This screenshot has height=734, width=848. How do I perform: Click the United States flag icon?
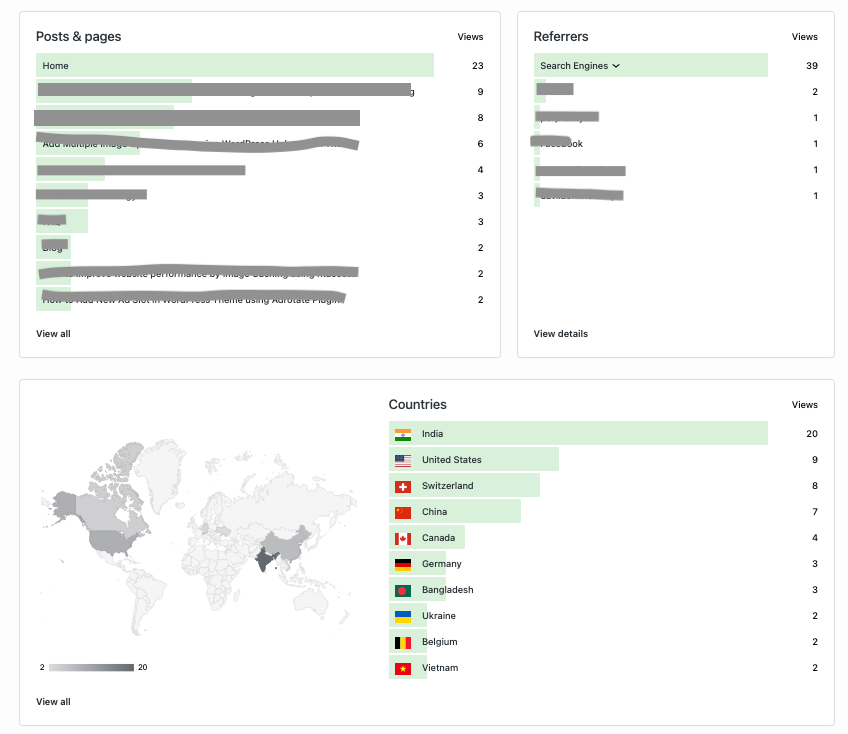[403, 460]
